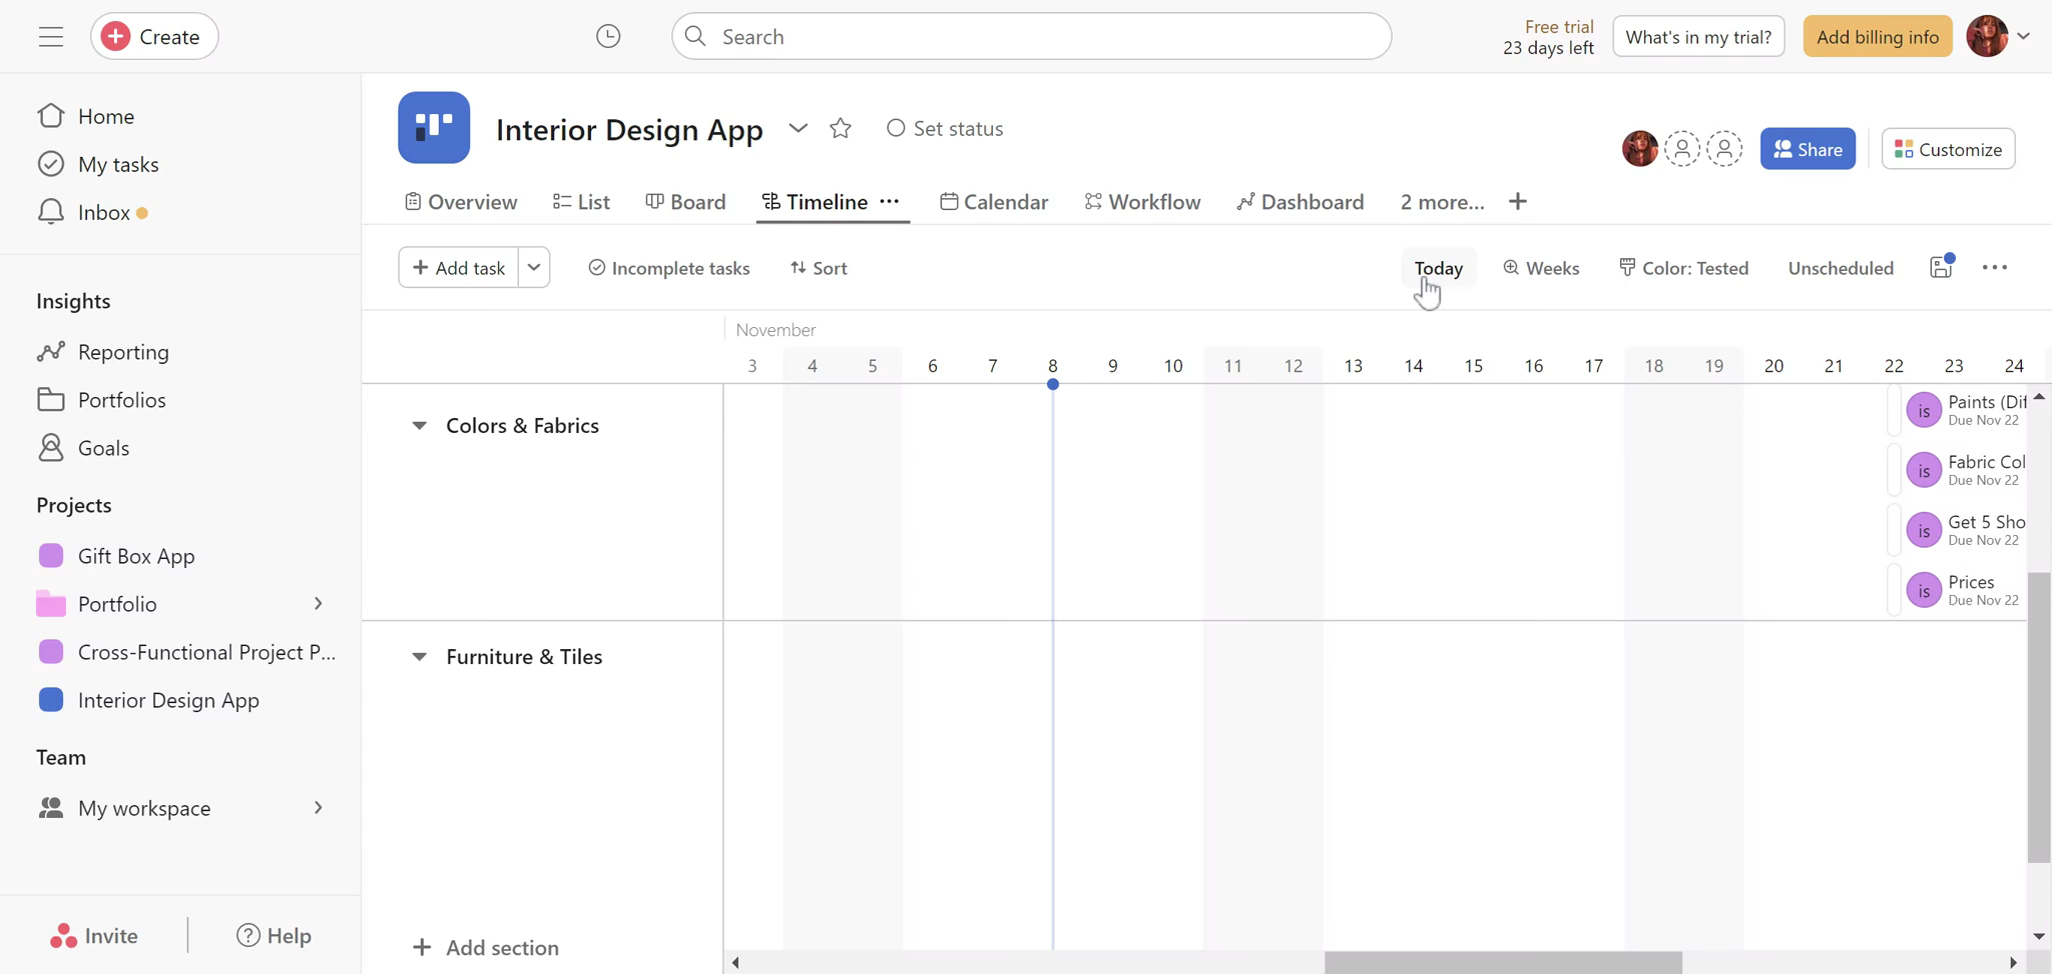Click save view icon with blue dot

pyautogui.click(x=1941, y=267)
